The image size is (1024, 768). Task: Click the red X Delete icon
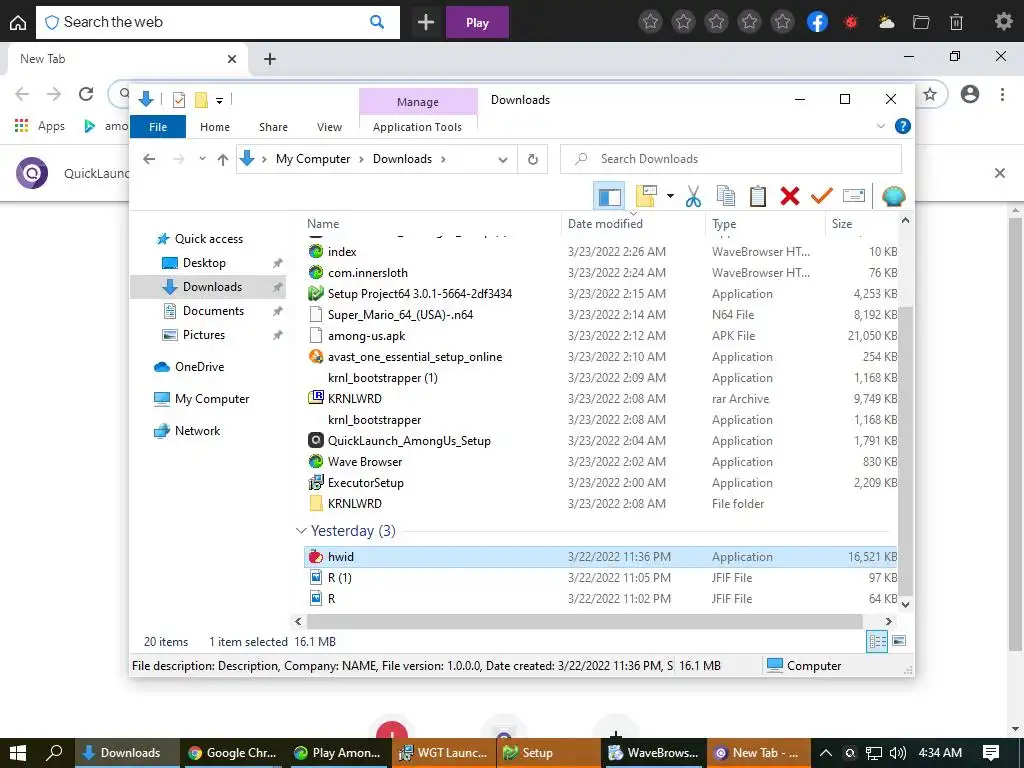tap(790, 196)
